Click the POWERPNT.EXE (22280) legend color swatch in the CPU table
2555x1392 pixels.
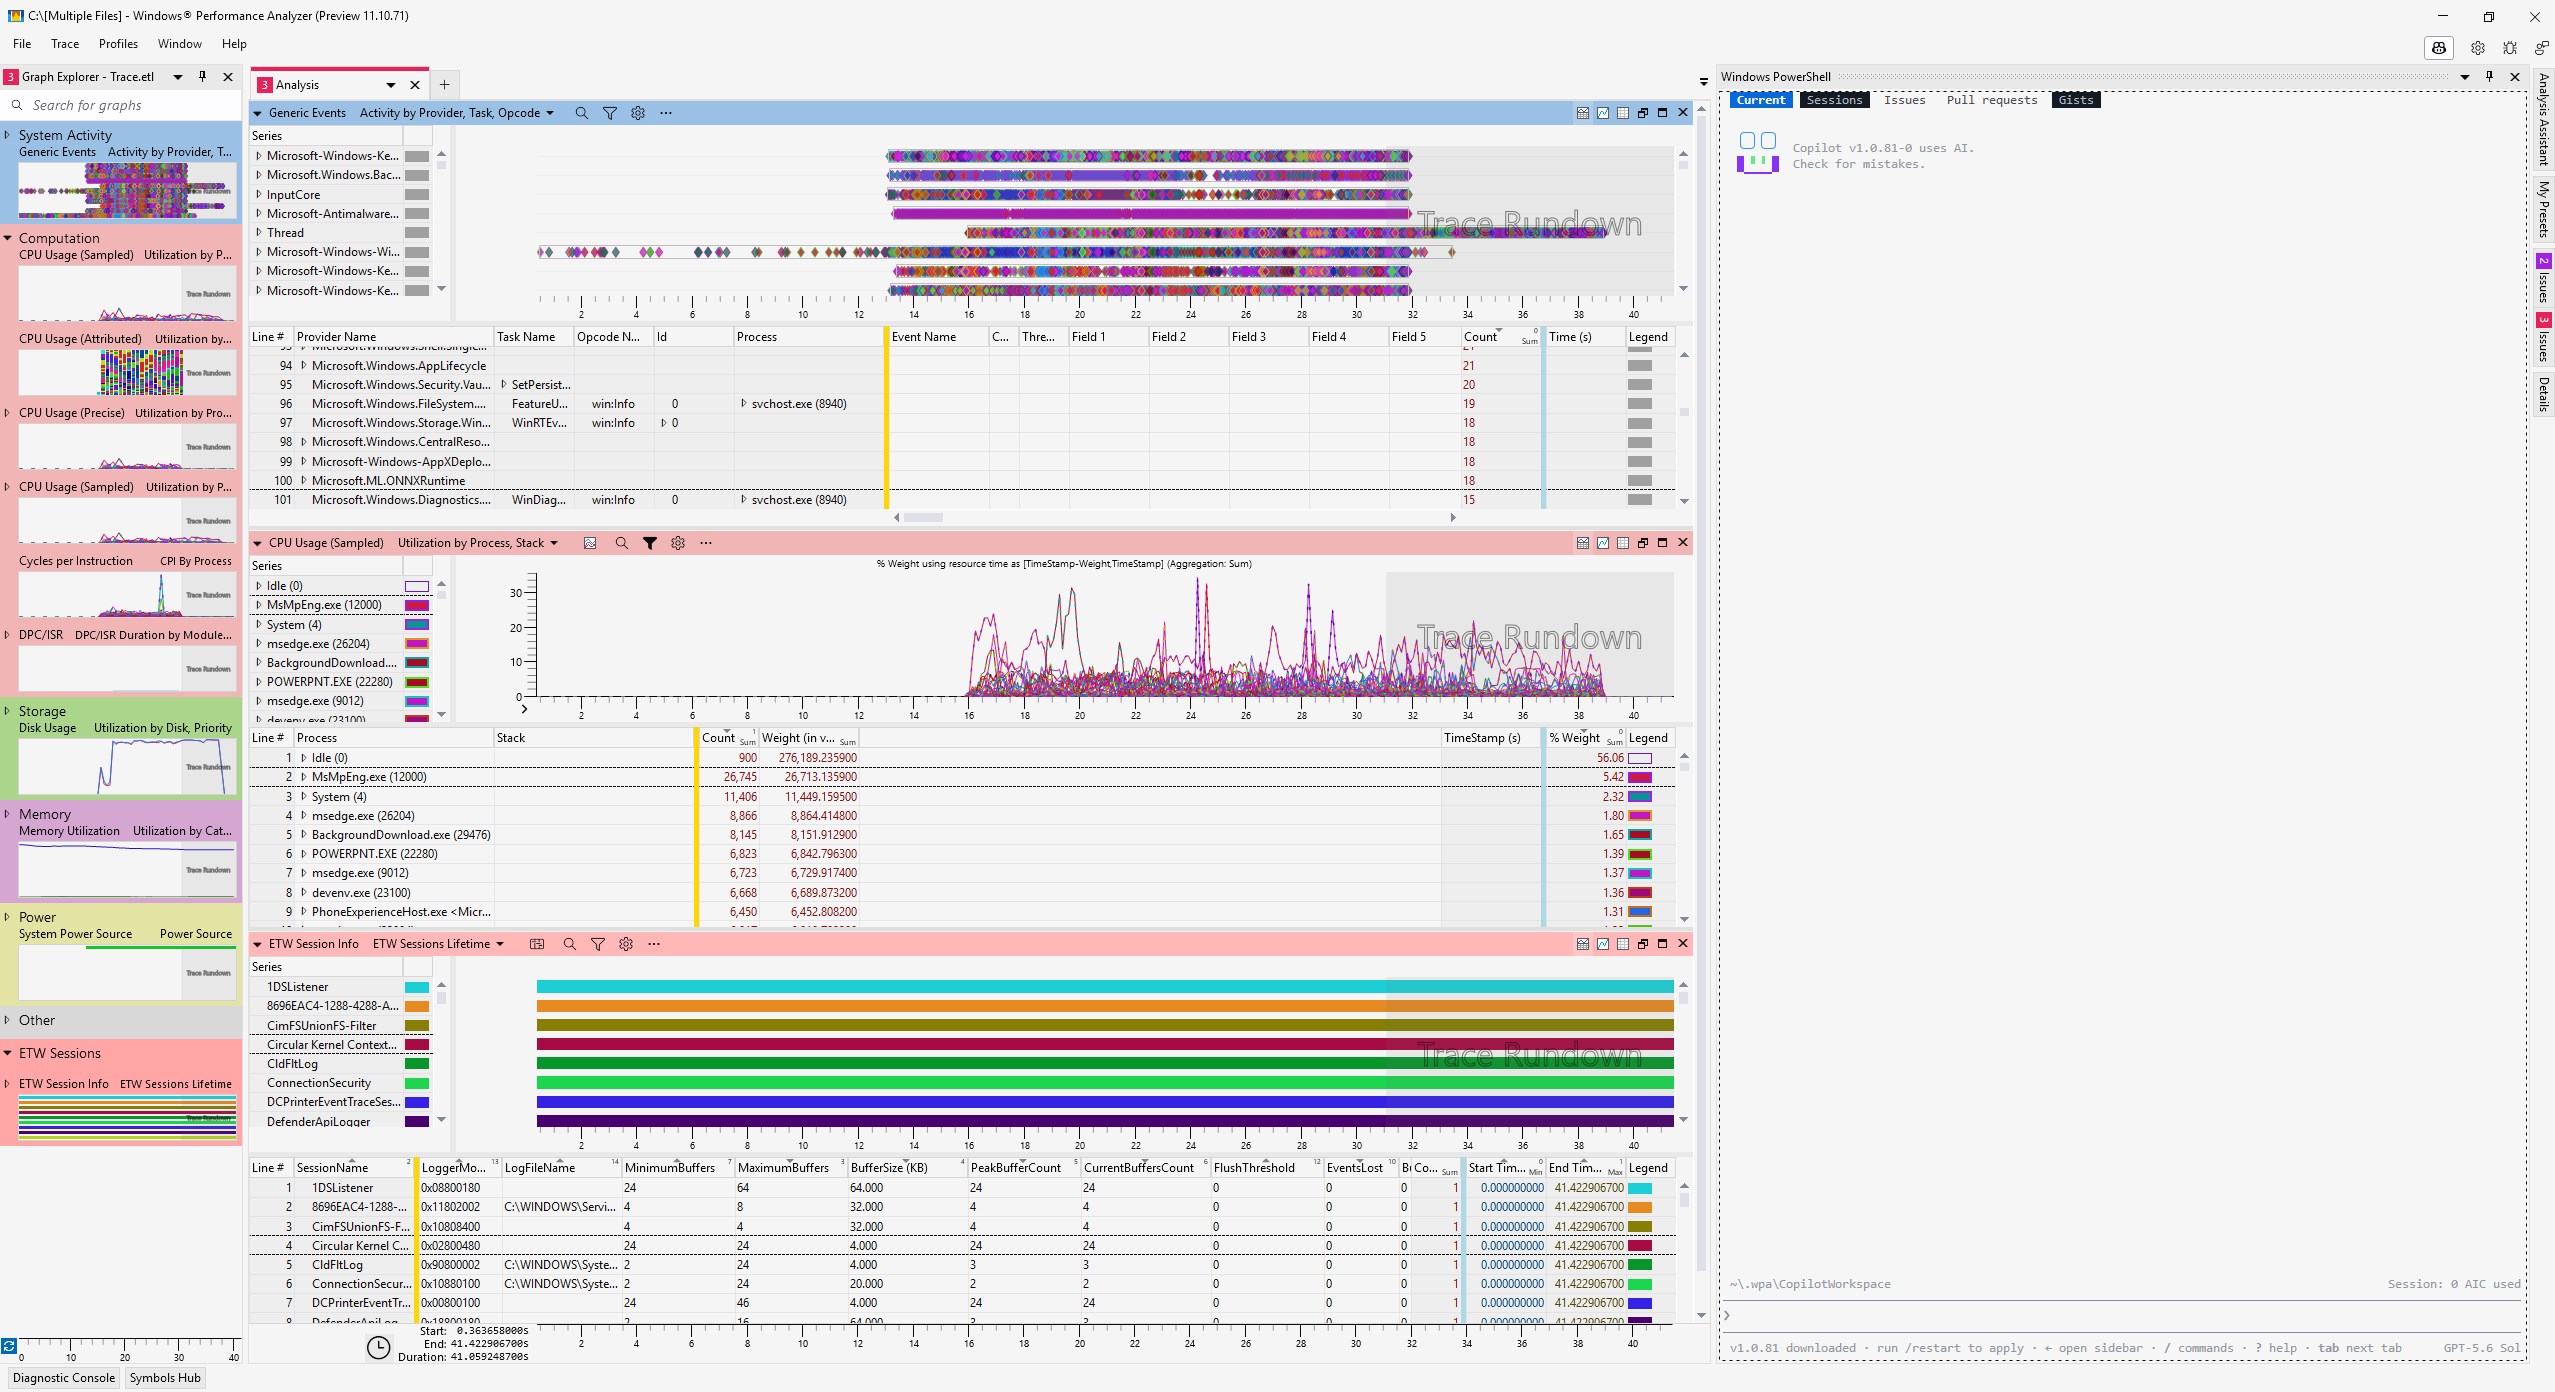coord(1640,854)
